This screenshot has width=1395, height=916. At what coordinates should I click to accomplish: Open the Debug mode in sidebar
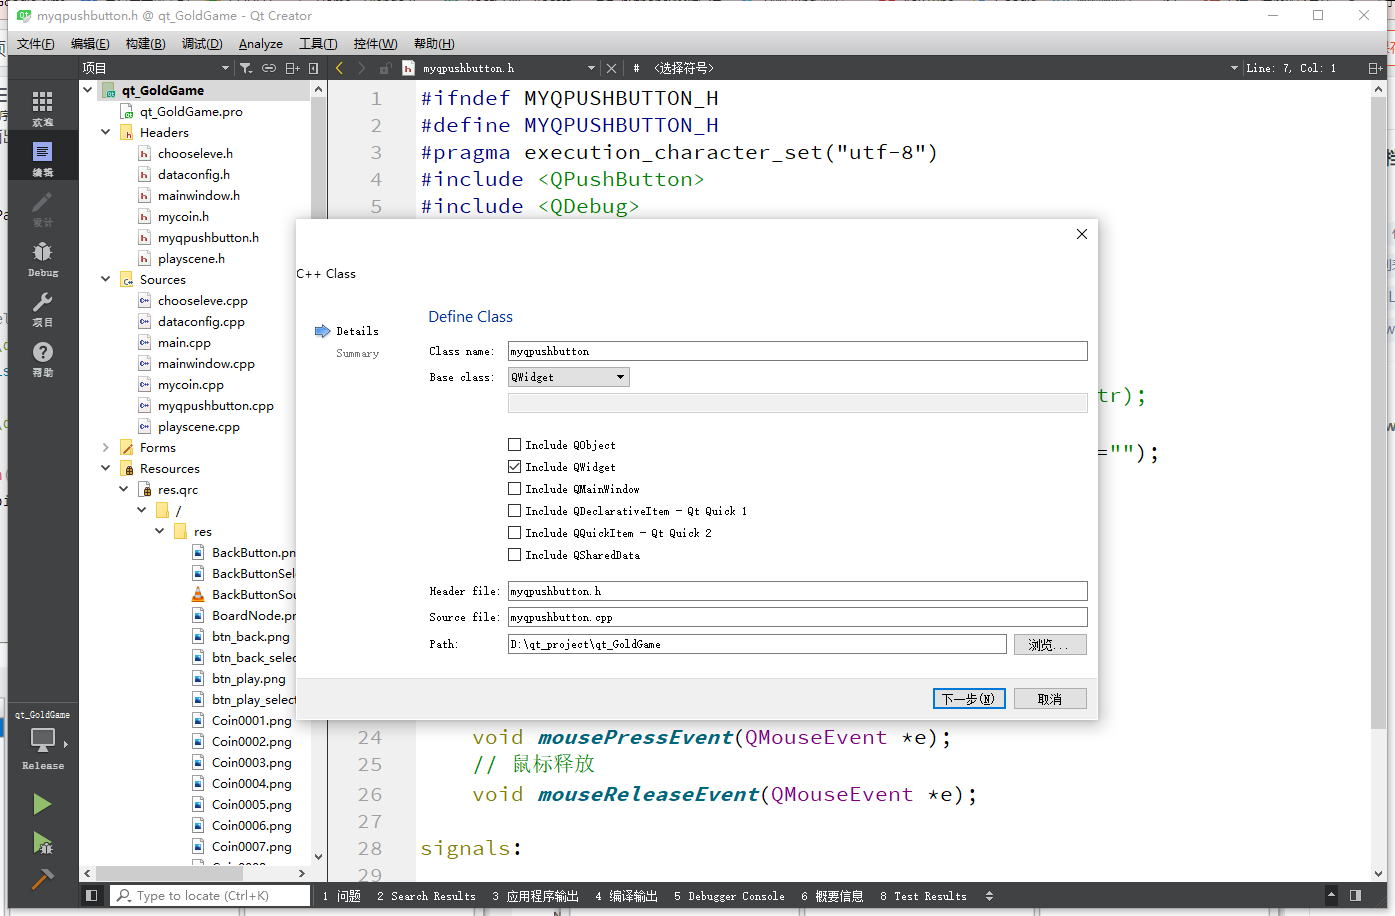click(x=42, y=257)
